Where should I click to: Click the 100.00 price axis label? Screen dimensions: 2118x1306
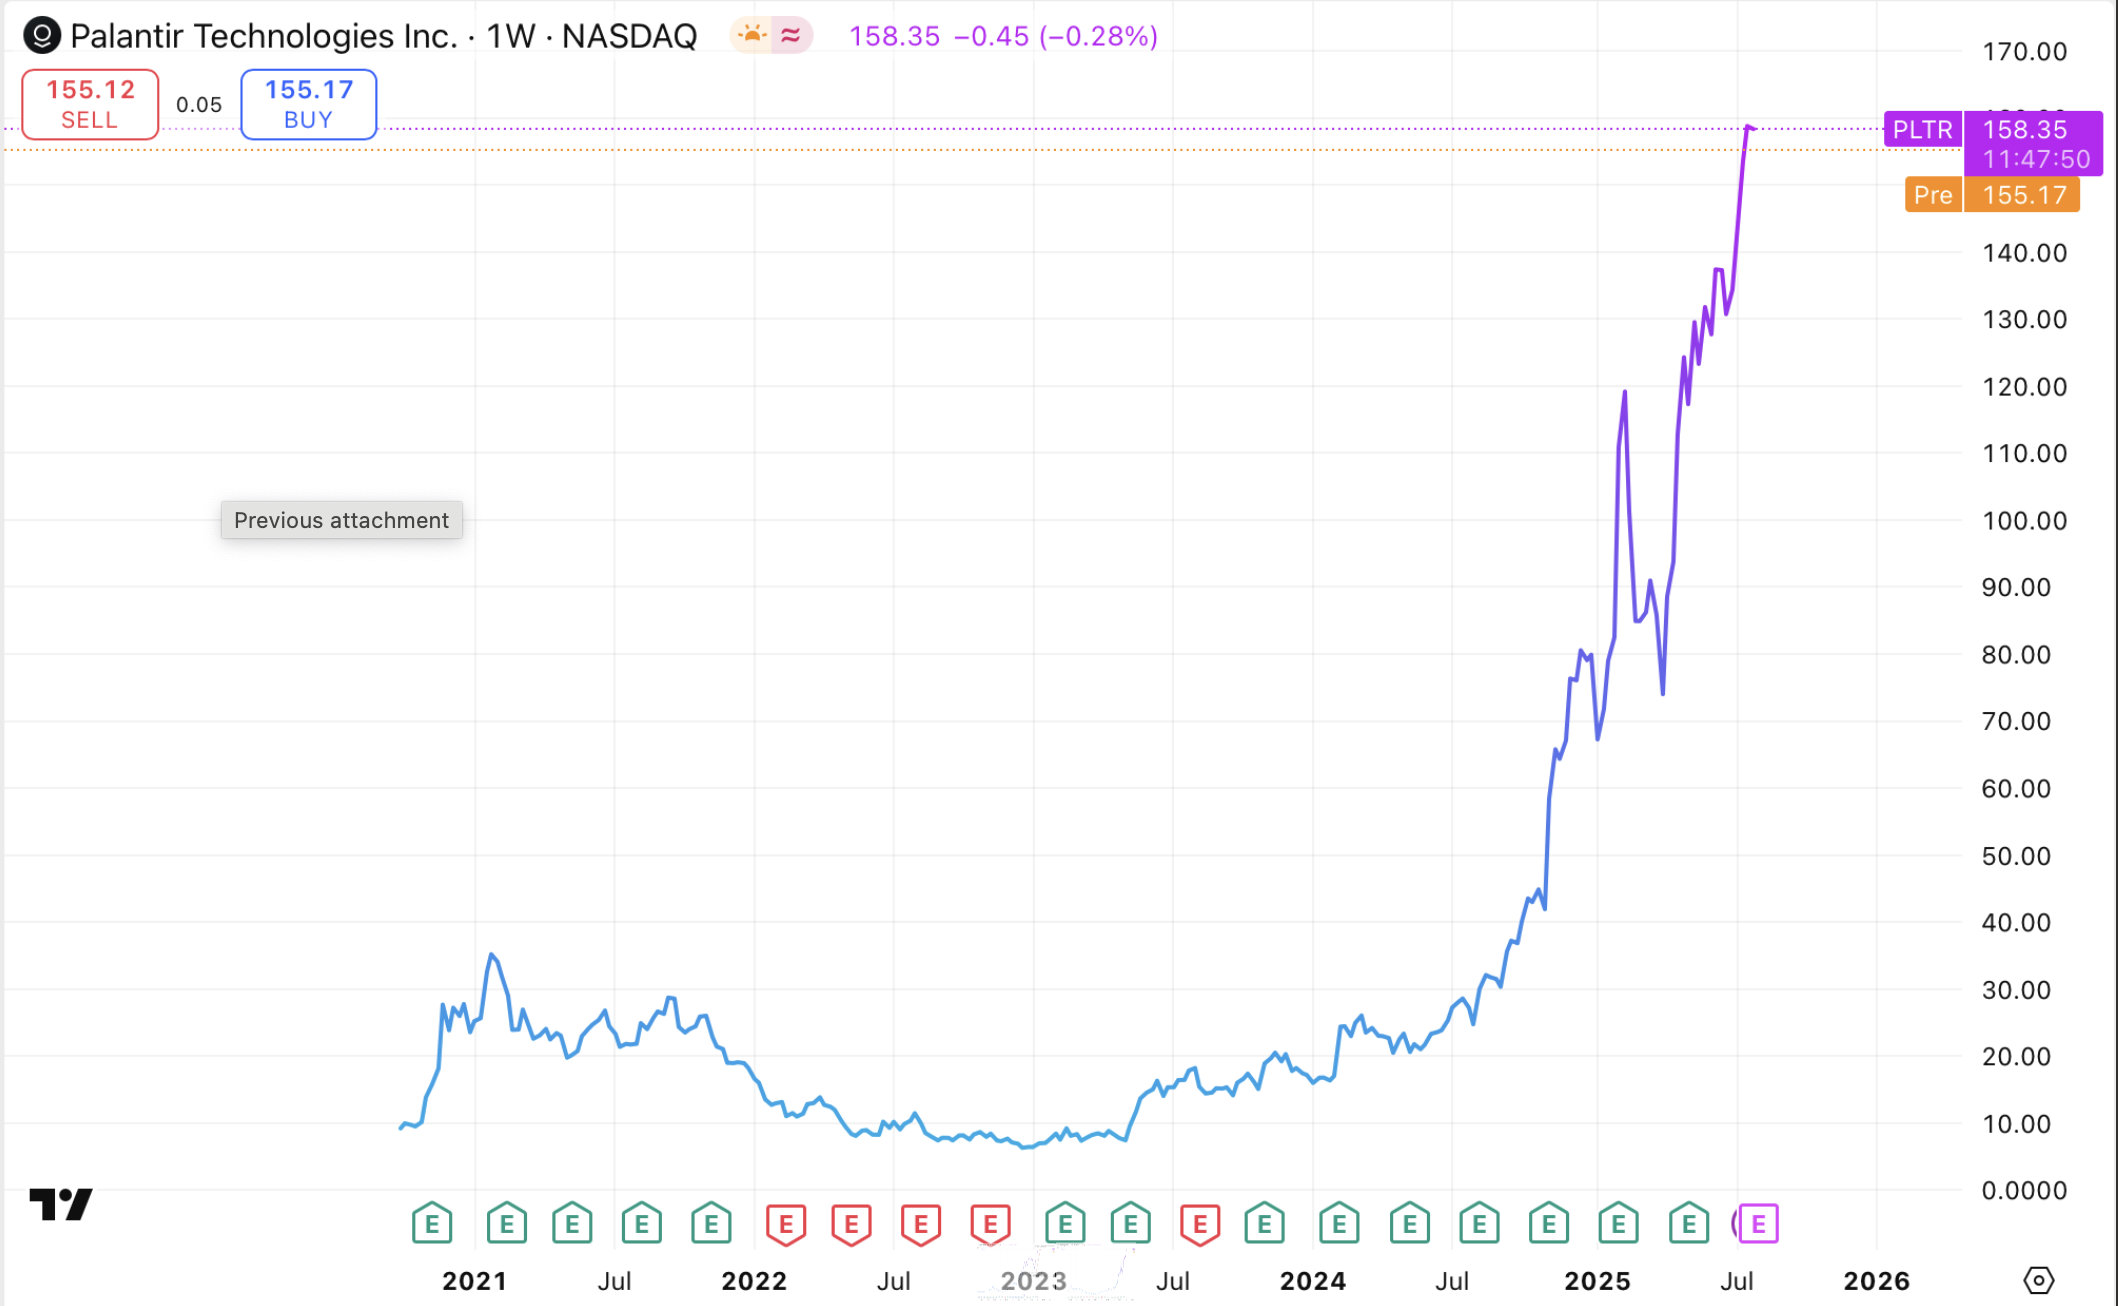point(2024,521)
